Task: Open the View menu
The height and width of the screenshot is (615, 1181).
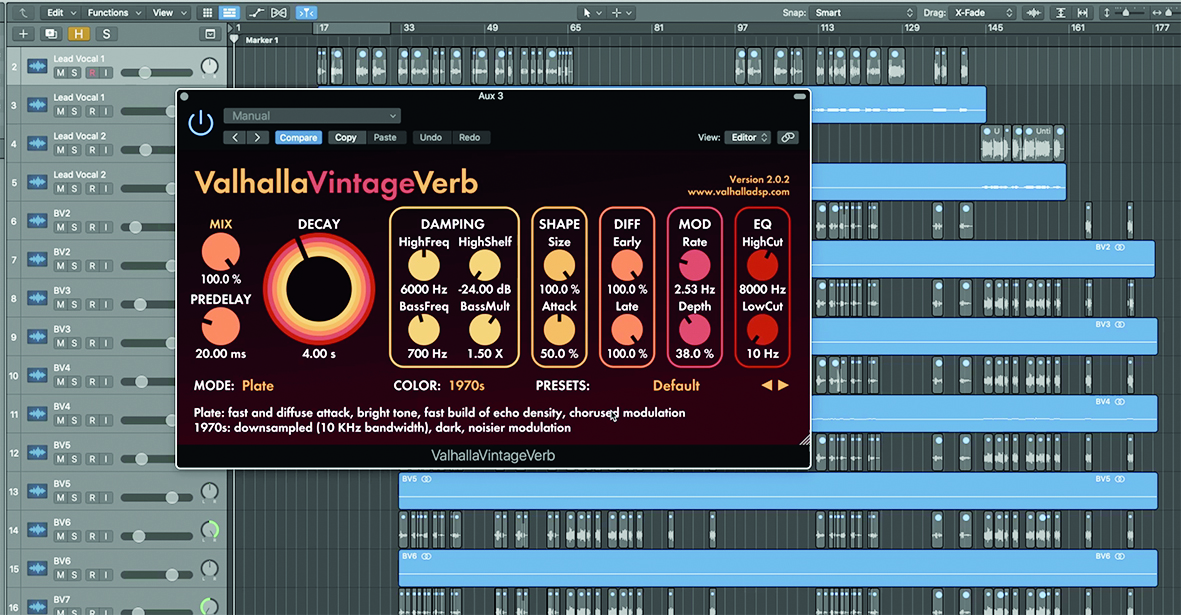Action: pos(169,13)
